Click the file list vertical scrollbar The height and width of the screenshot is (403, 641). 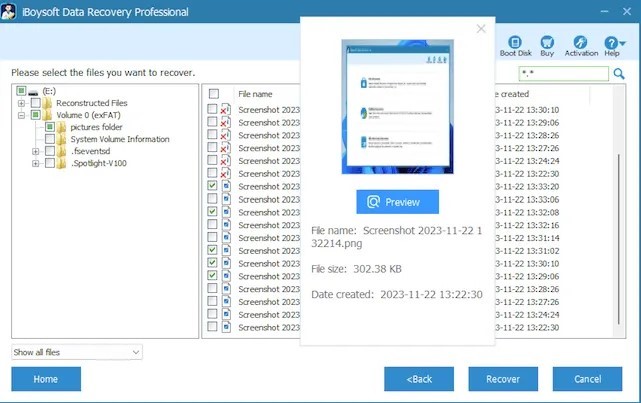click(619, 239)
